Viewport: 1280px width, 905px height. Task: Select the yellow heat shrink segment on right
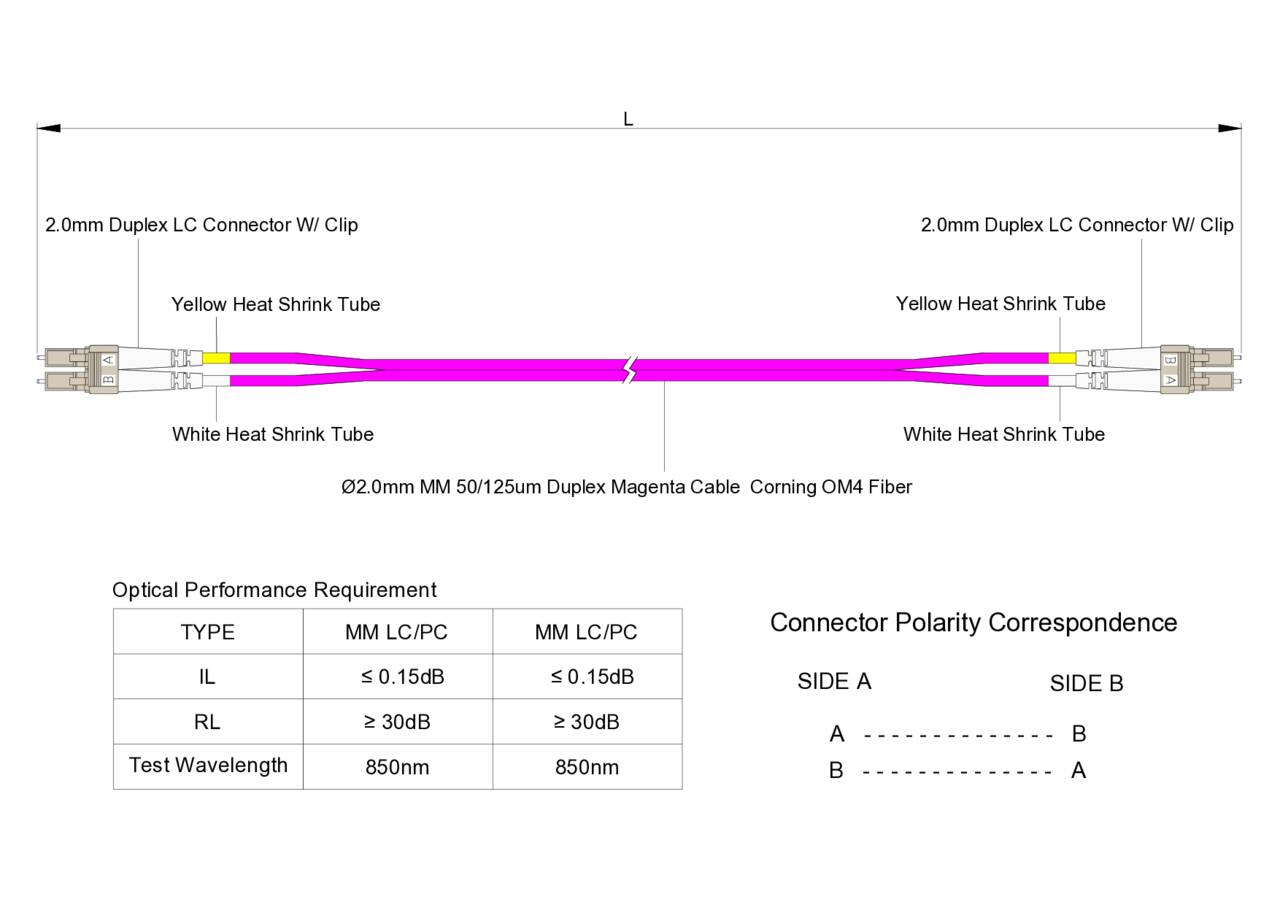[1062, 358]
